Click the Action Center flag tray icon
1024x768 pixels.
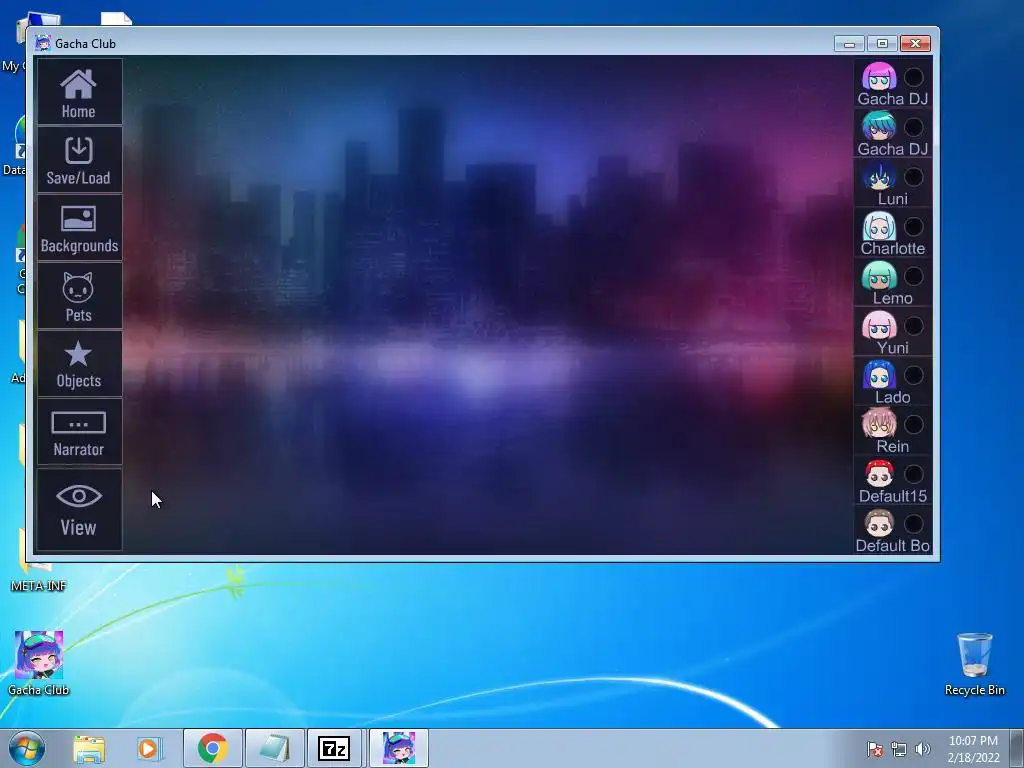875,749
